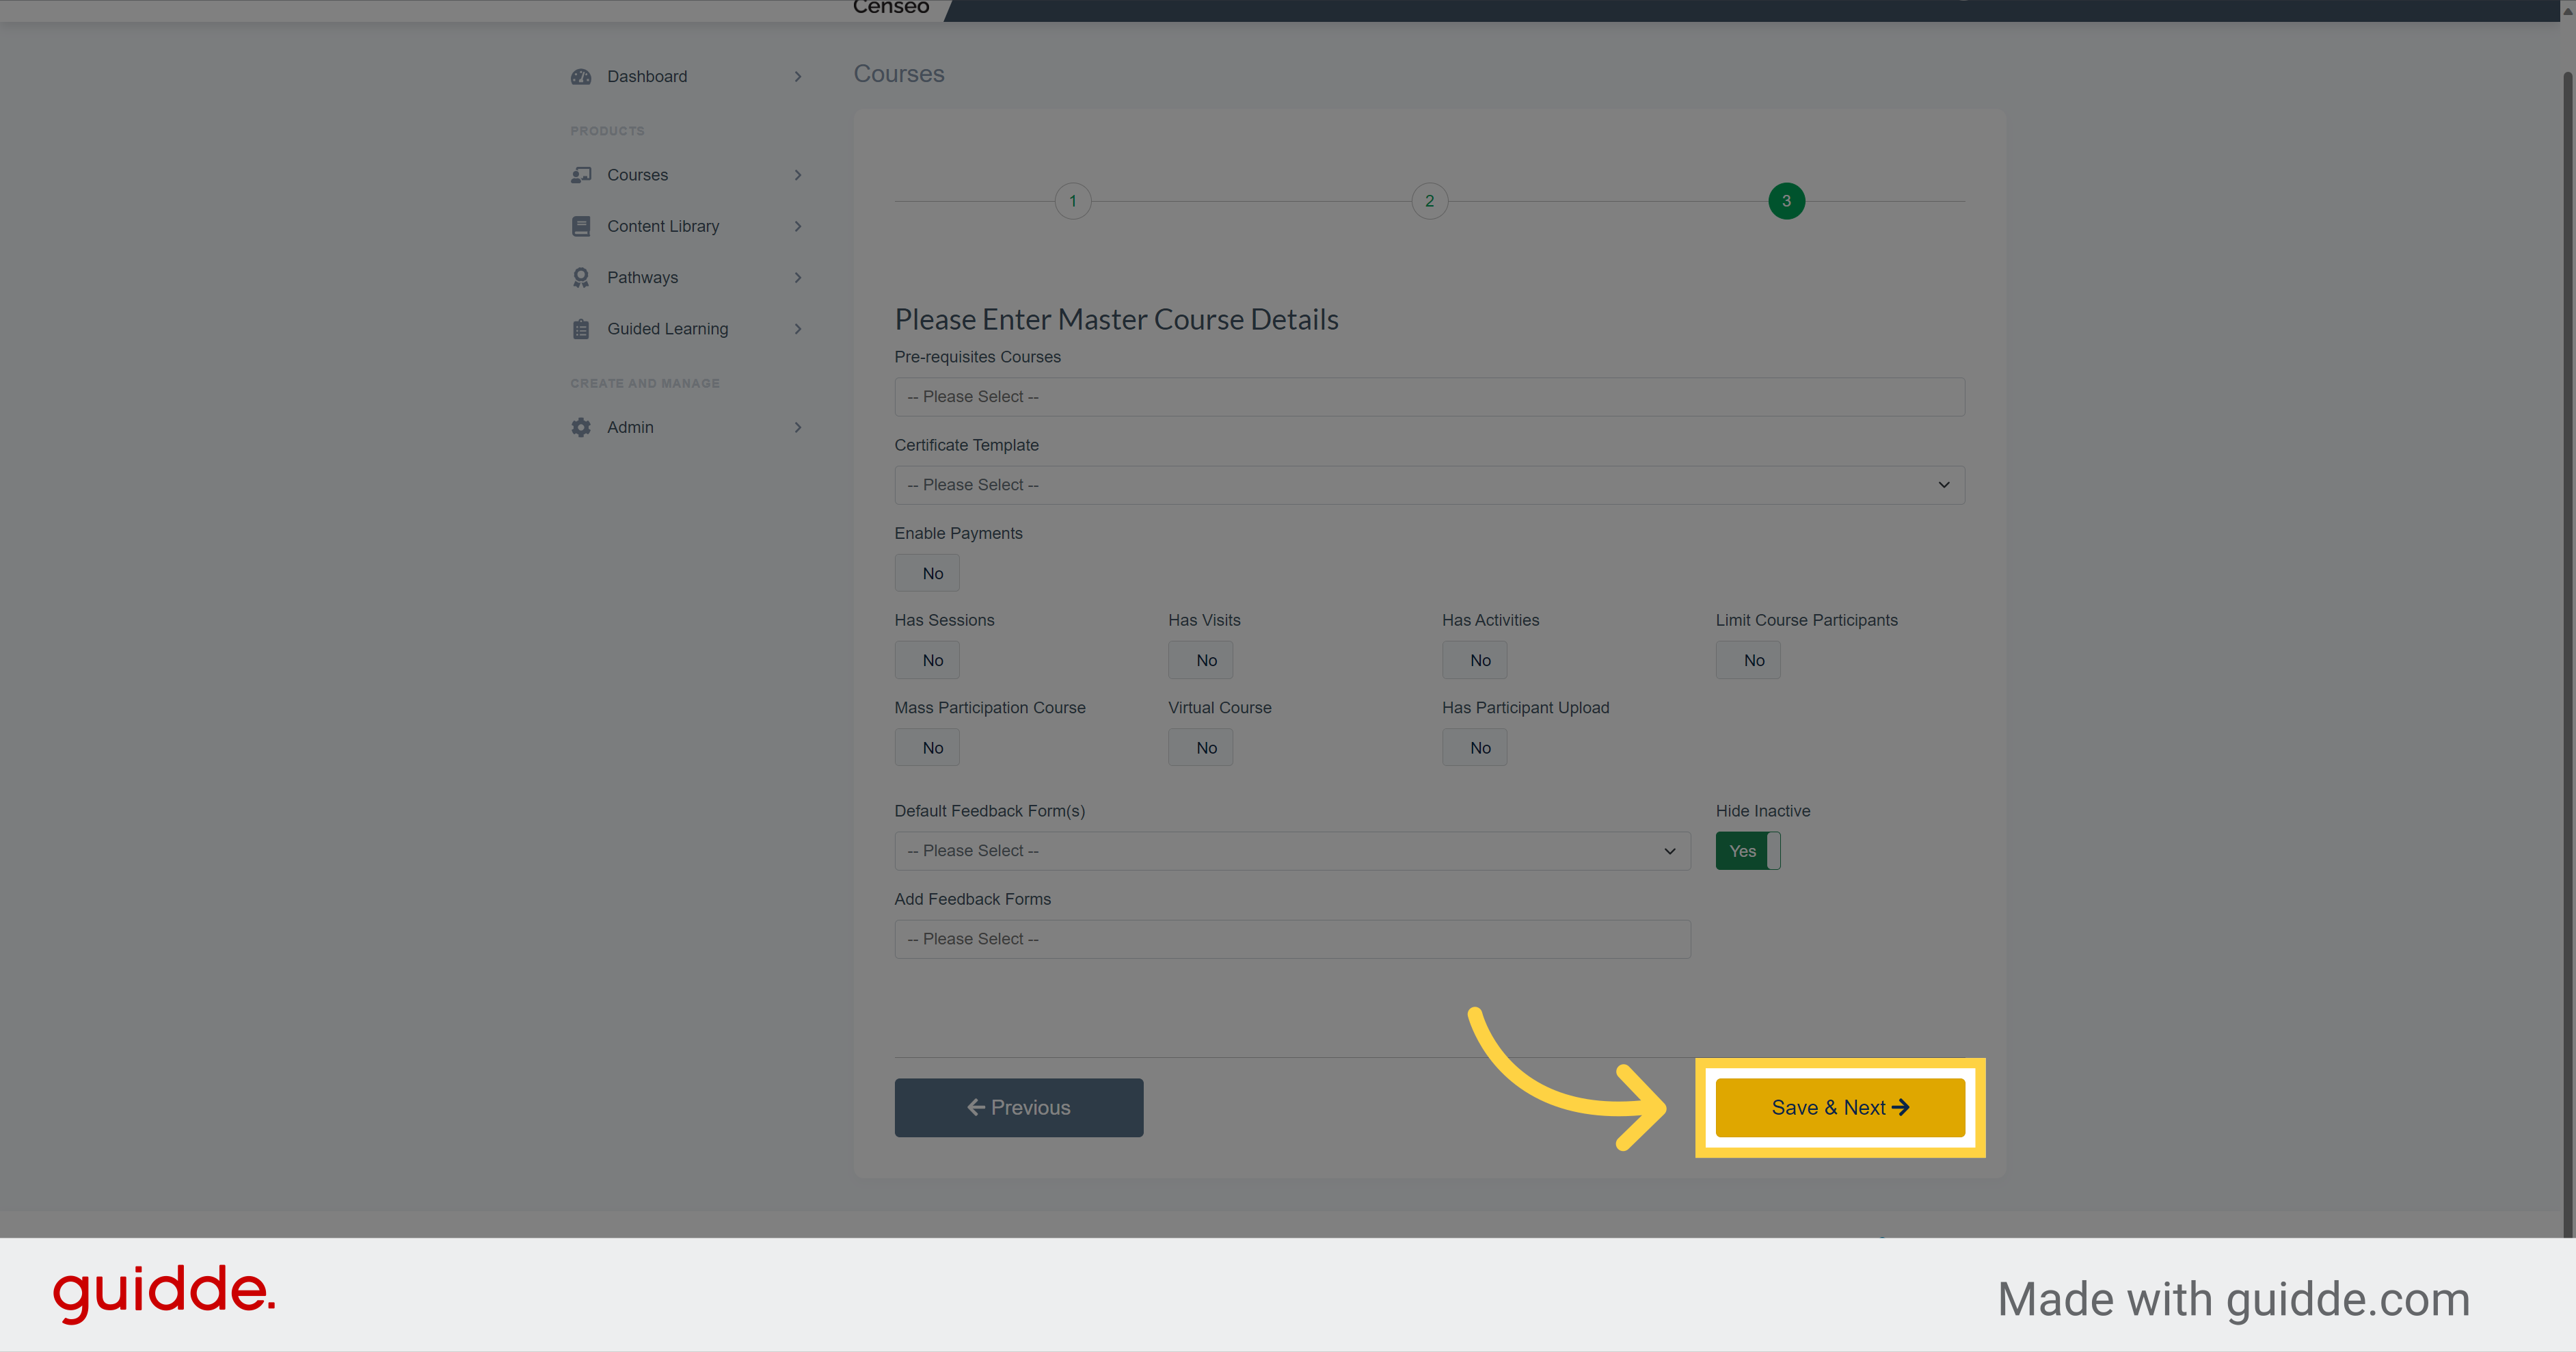Open the Default Feedback Form(s) dropdown
The height and width of the screenshot is (1352, 2576).
pyautogui.click(x=1293, y=851)
